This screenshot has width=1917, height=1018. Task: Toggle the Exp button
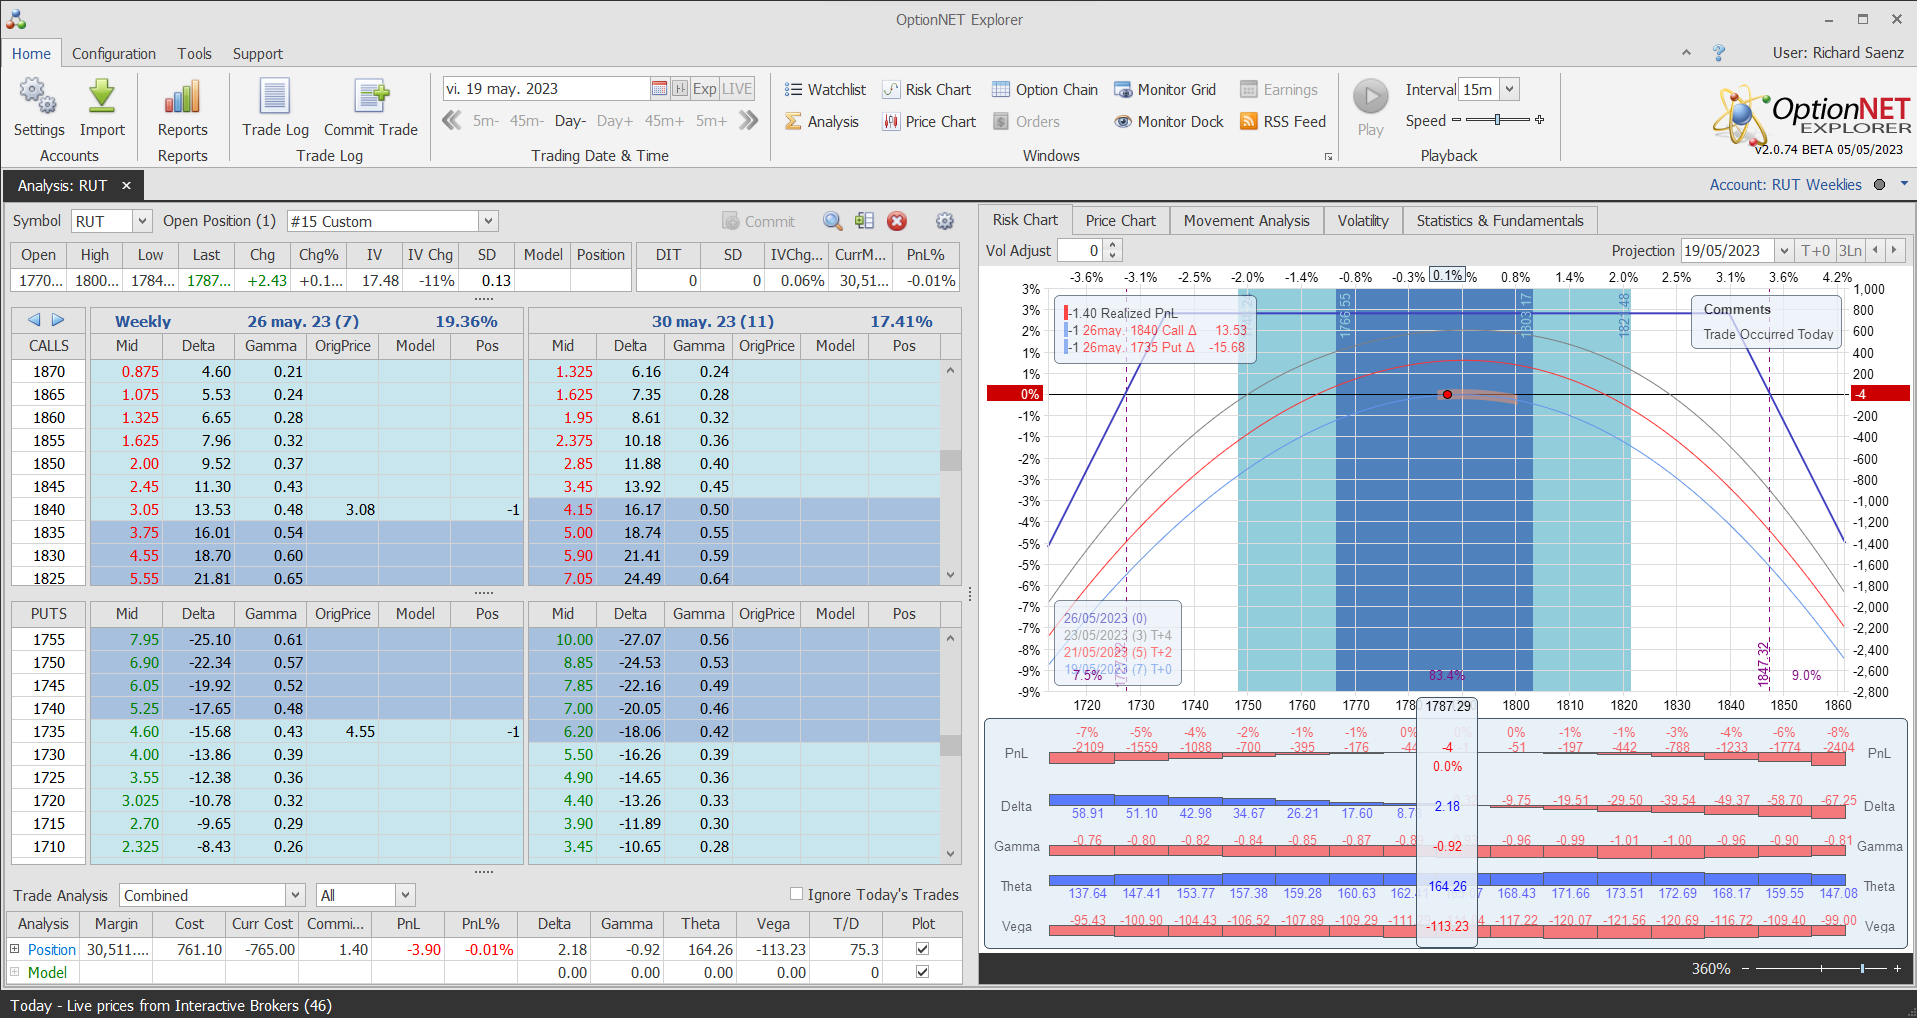click(x=705, y=89)
